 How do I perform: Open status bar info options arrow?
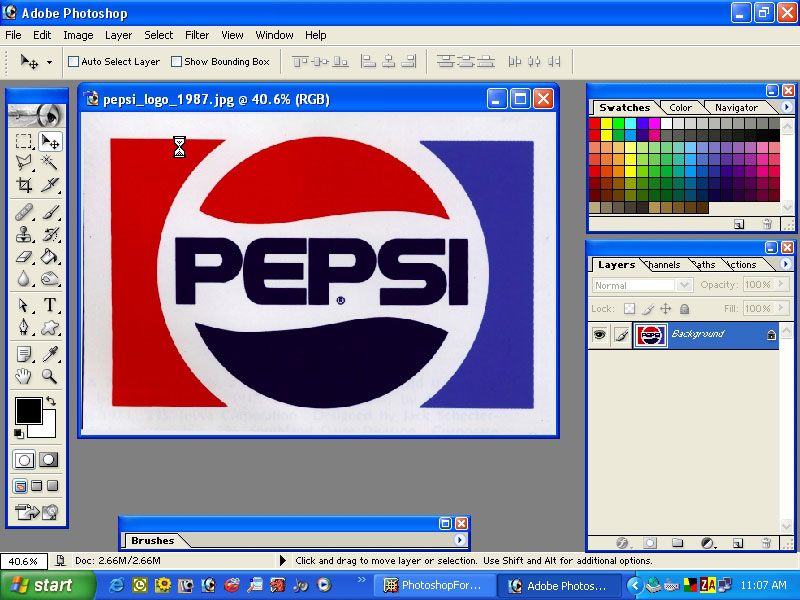(283, 560)
